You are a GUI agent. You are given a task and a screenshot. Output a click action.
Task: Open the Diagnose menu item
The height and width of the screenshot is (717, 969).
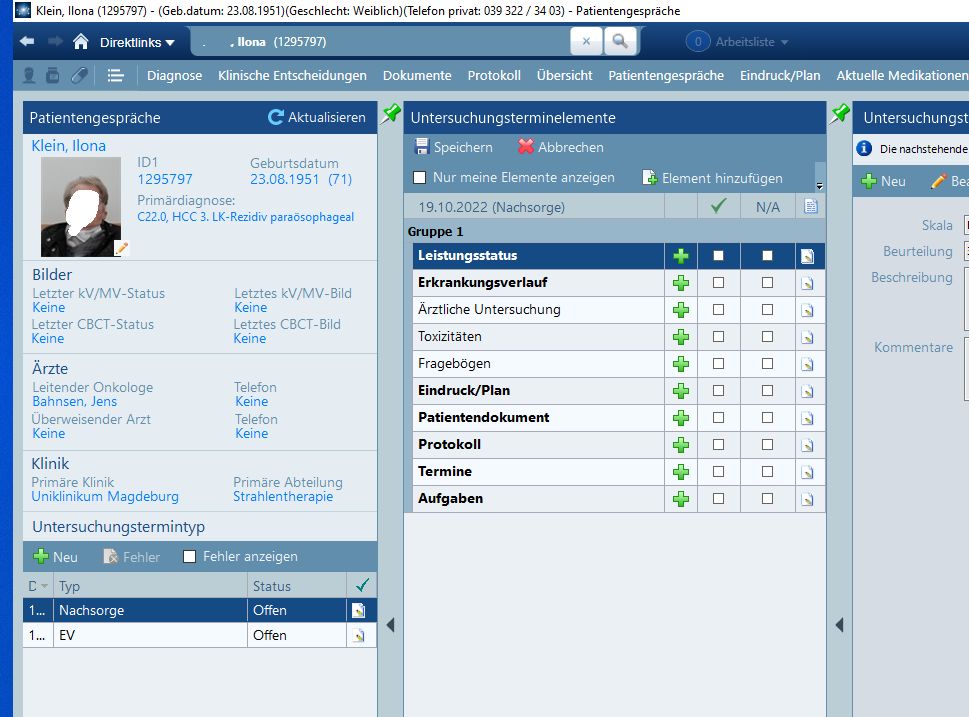pos(174,75)
